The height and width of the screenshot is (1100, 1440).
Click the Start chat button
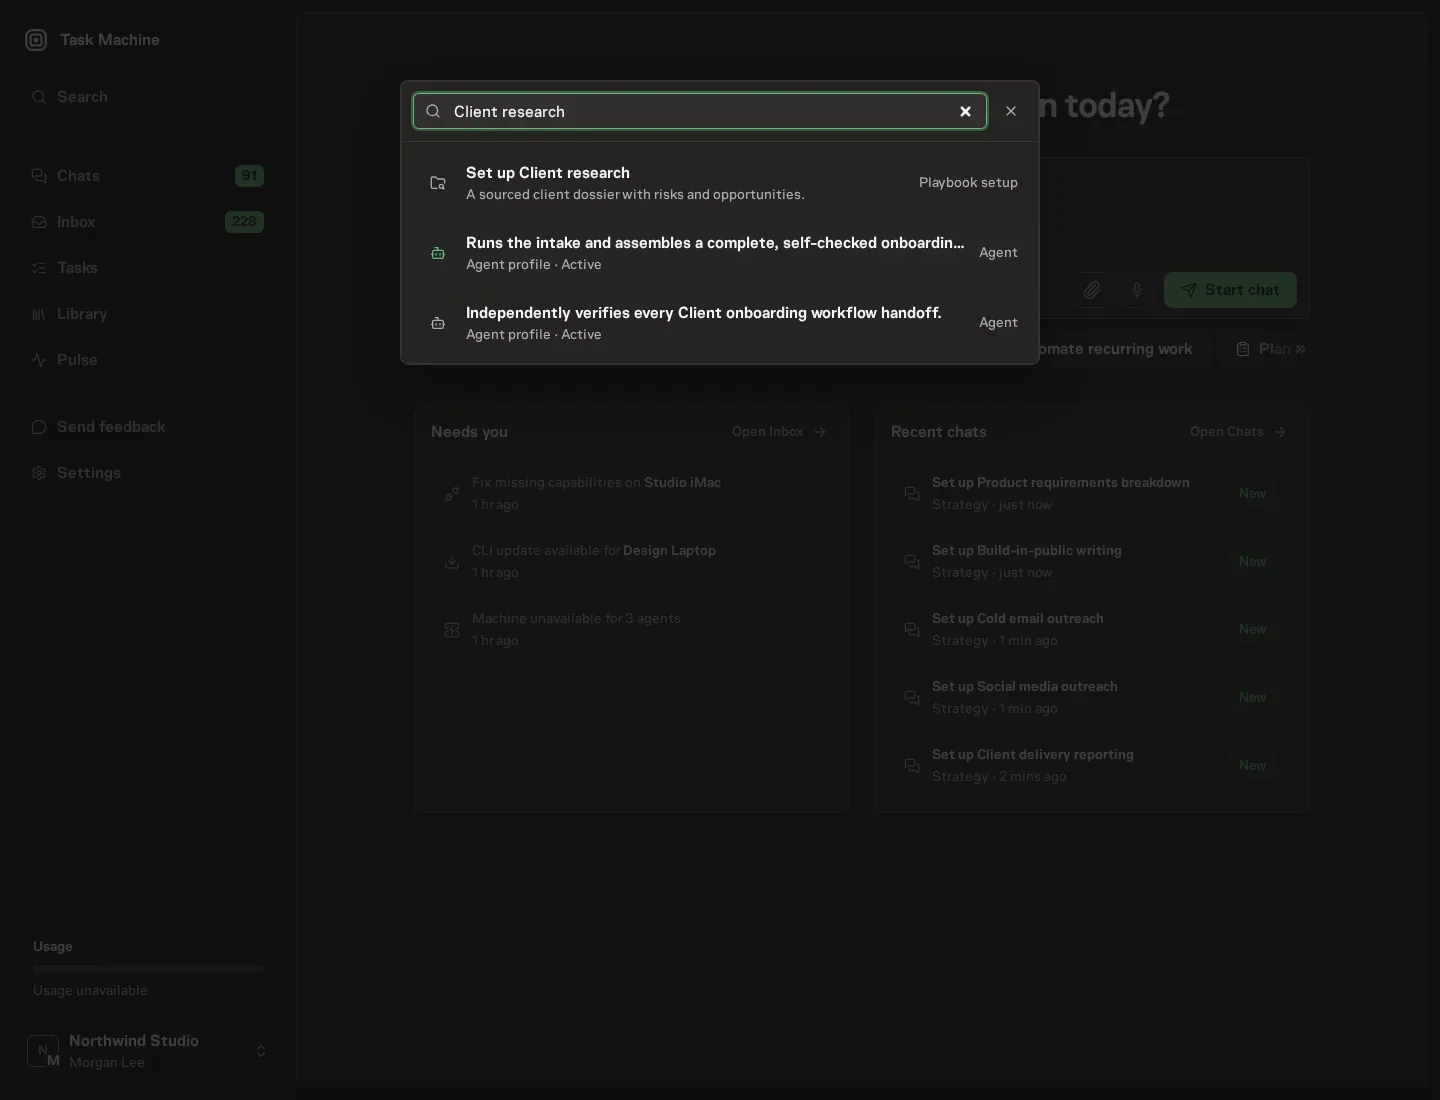point(1230,290)
